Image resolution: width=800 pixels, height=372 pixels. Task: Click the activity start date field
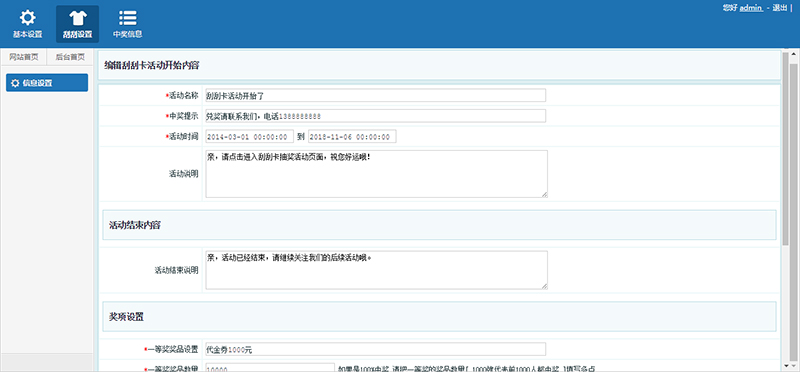[x=249, y=136]
